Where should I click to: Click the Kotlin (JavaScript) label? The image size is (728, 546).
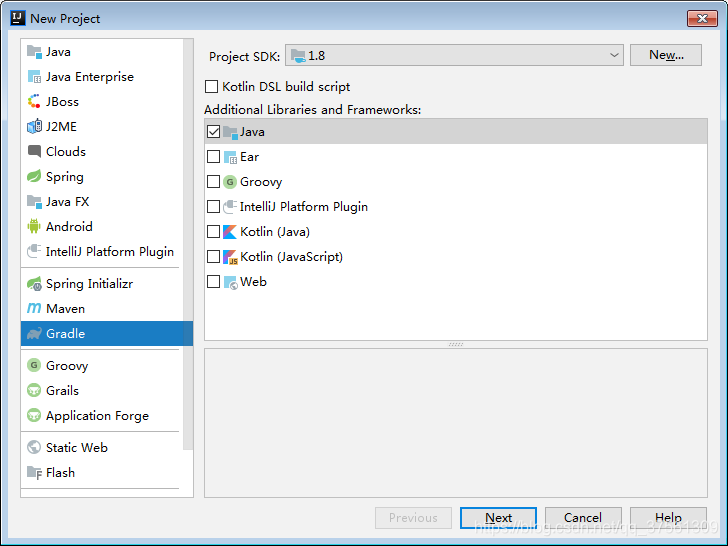pos(291,257)
